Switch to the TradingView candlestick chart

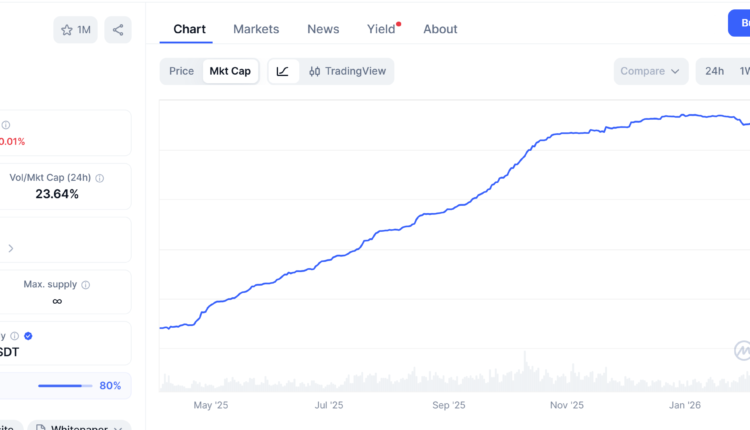click(347, 71)
